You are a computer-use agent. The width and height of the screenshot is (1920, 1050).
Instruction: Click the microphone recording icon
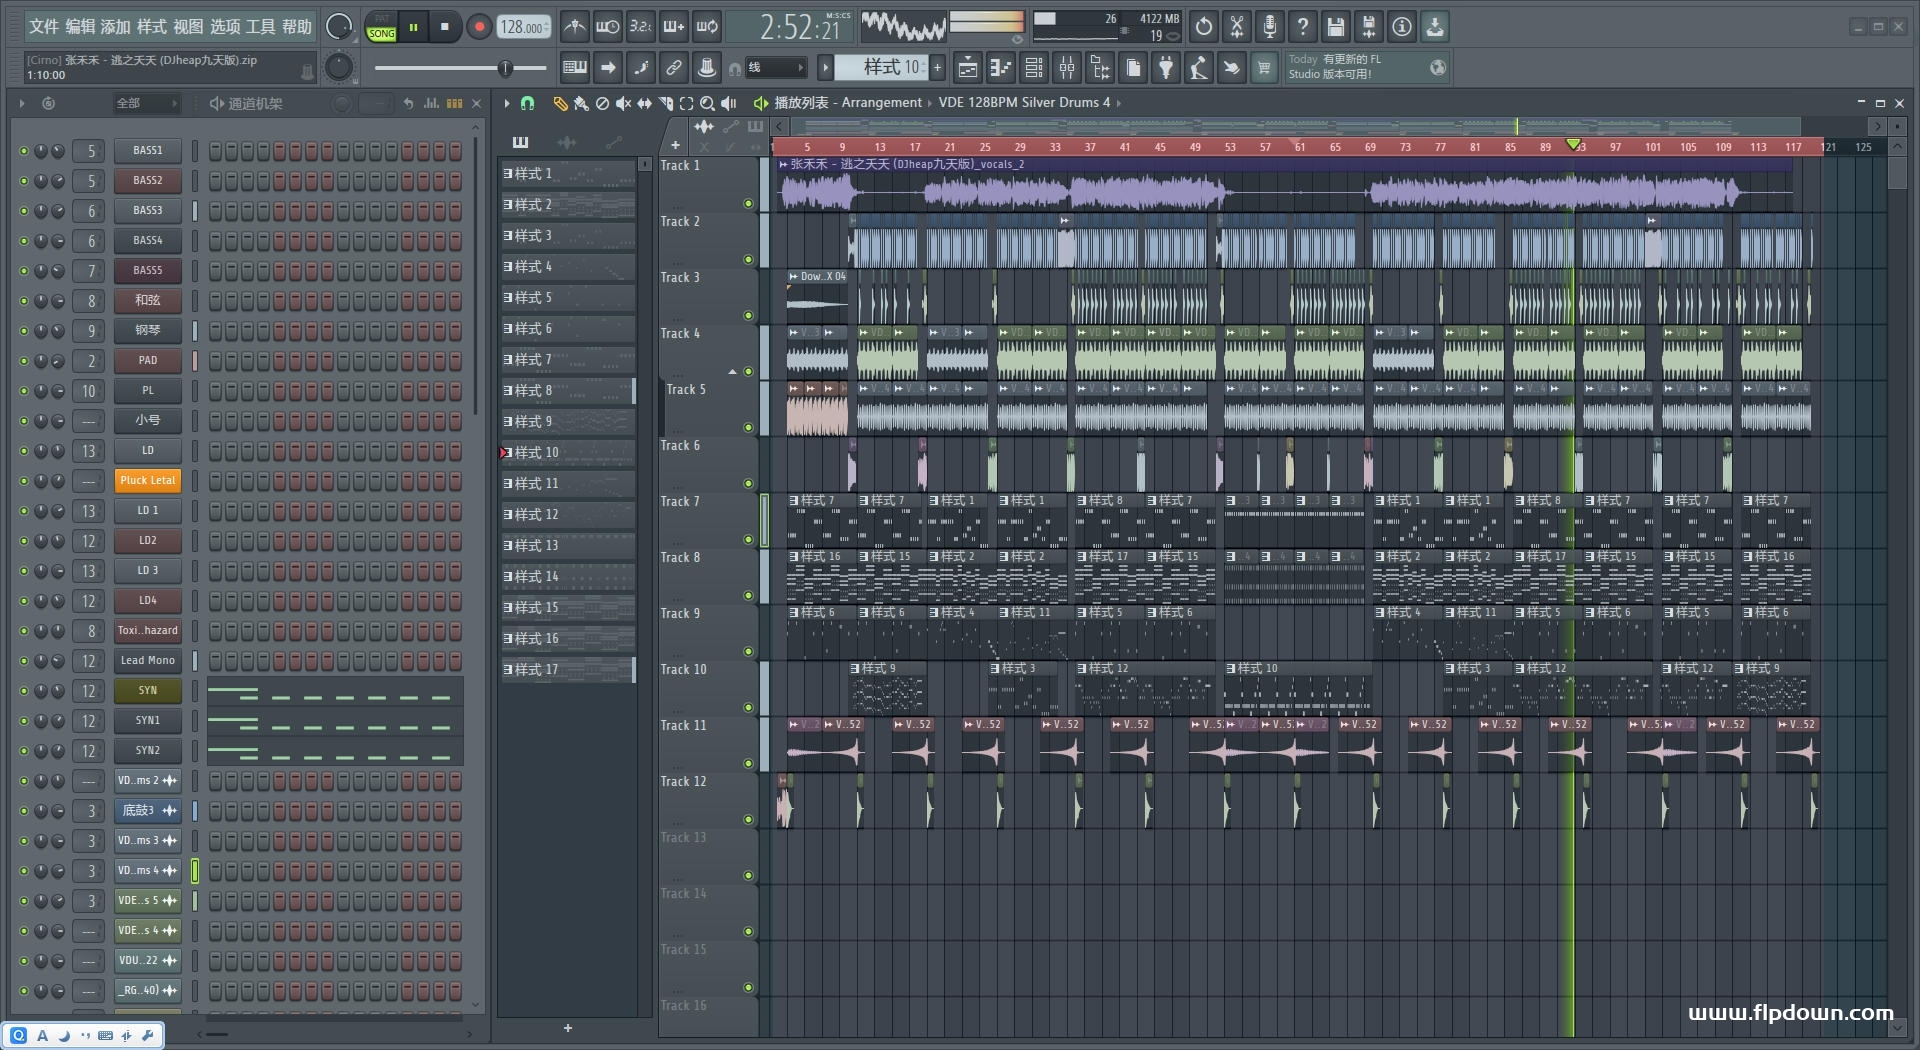[x=1269, y=27]
